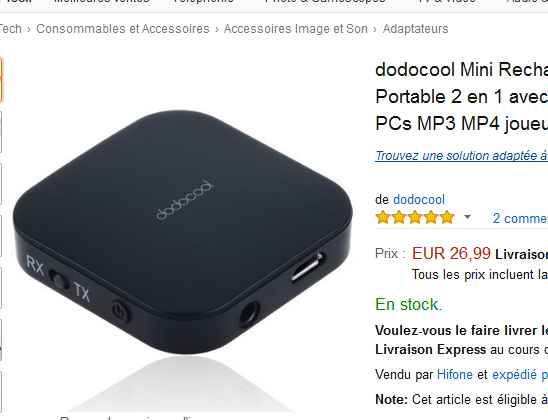Click the EUR 26,99 price text

click(x=451, y=253)
